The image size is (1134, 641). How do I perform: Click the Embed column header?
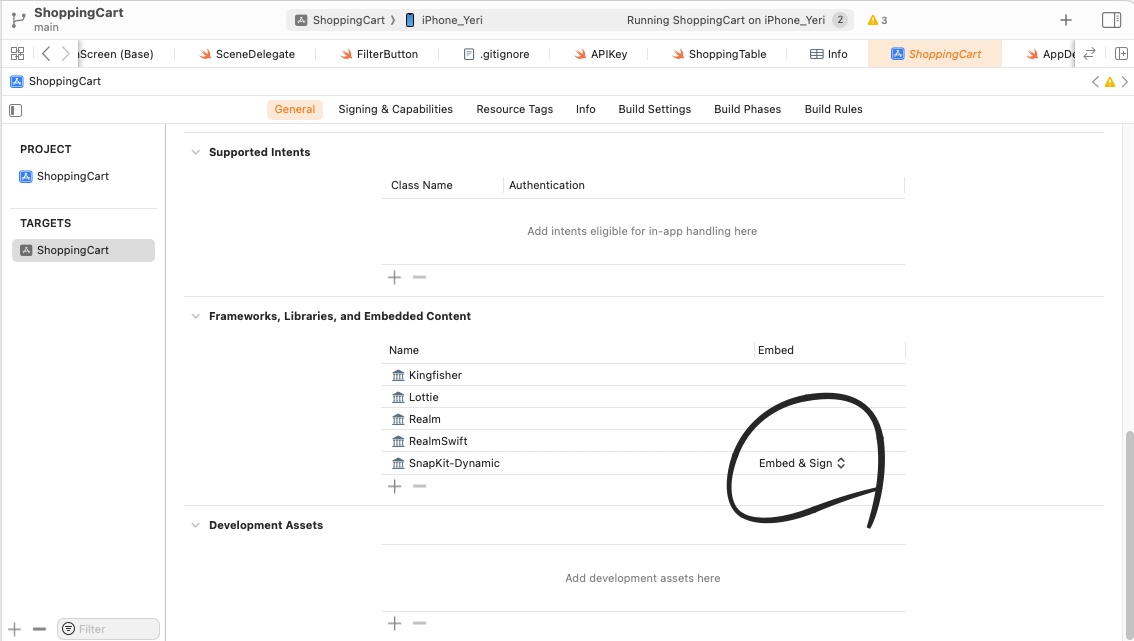click(775, 350)
